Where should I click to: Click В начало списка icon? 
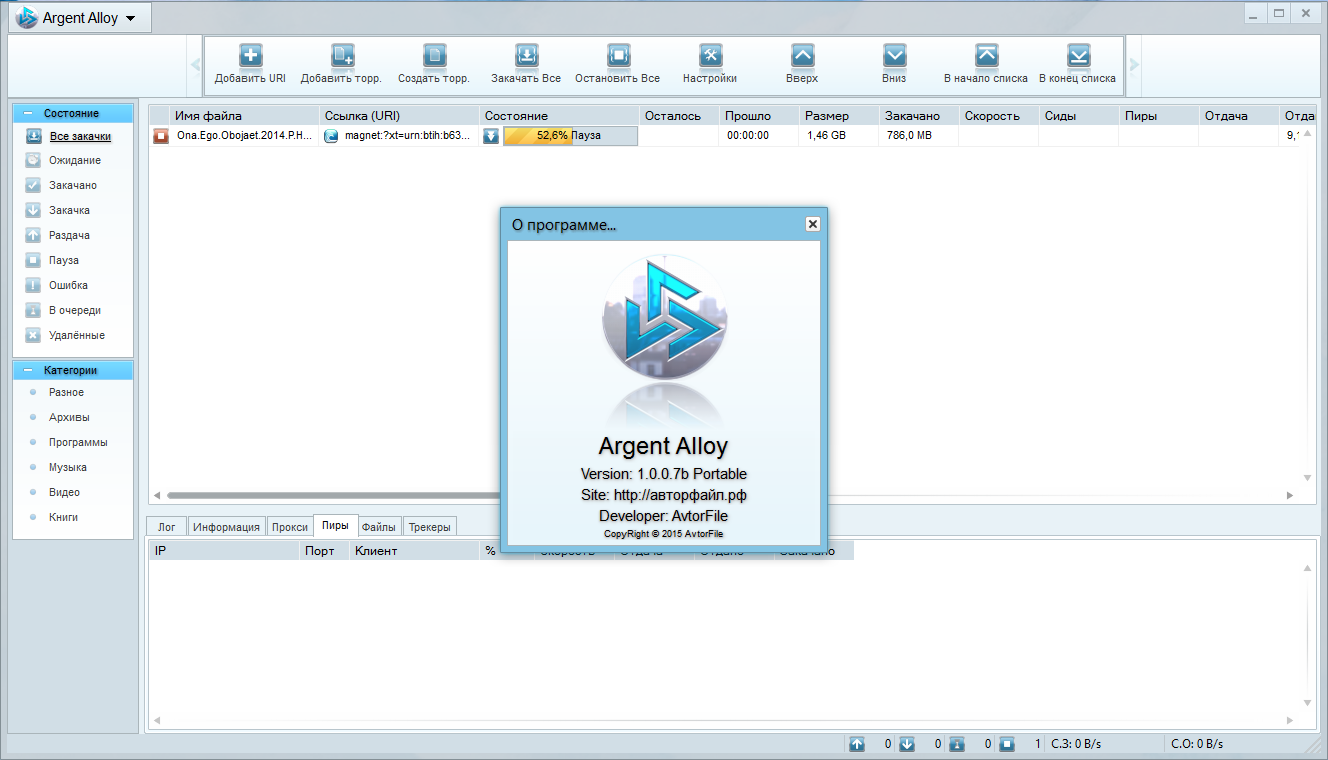986,56
